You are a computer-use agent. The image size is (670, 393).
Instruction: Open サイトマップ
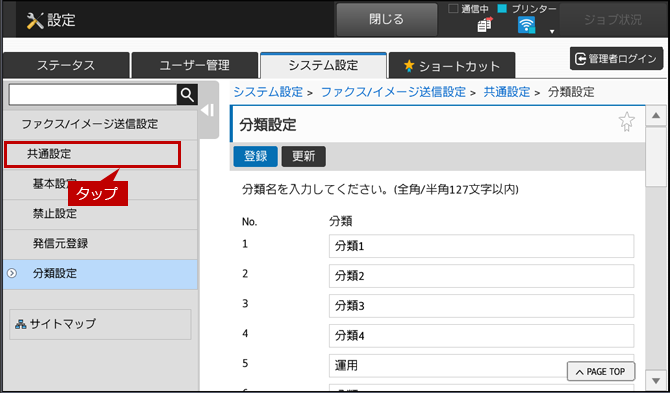[x=100, y=324]
